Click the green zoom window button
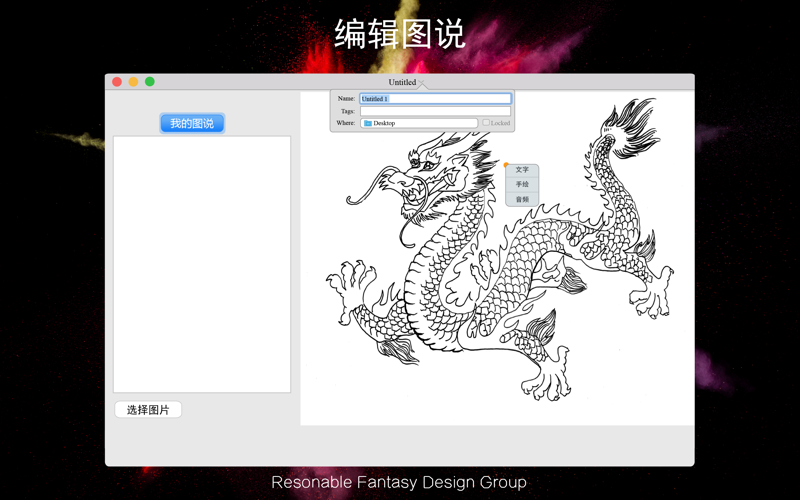 150,82
